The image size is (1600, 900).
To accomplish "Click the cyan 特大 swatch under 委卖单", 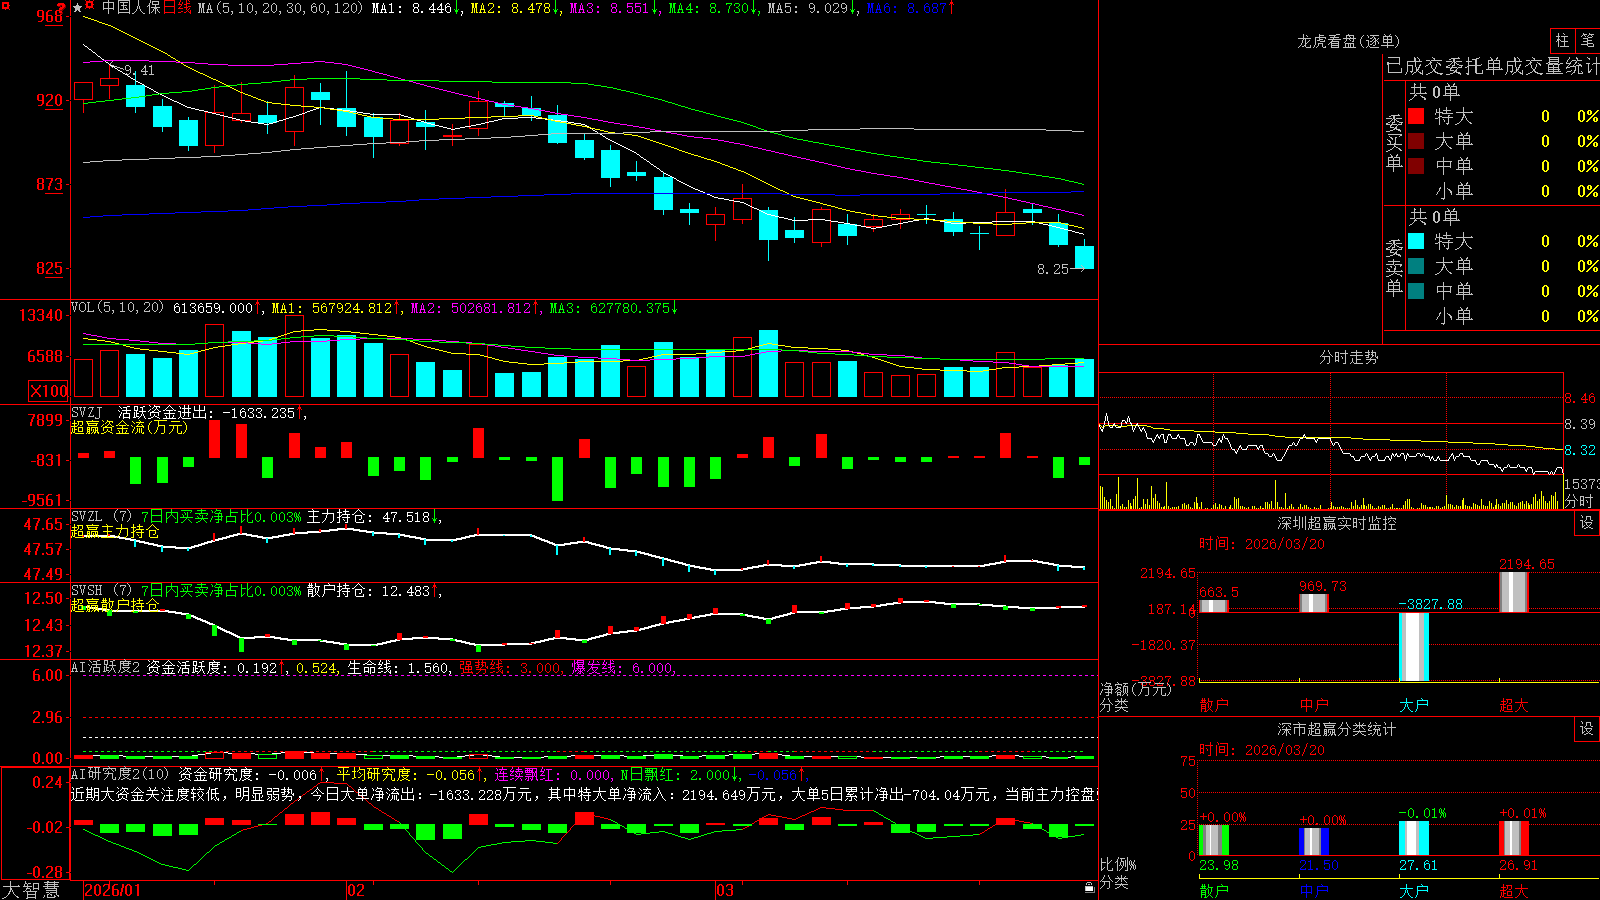I will click(1416, 241).
